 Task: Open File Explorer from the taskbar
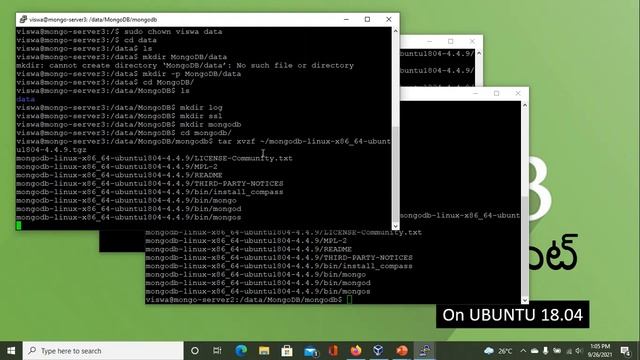(x=264, y=351)
